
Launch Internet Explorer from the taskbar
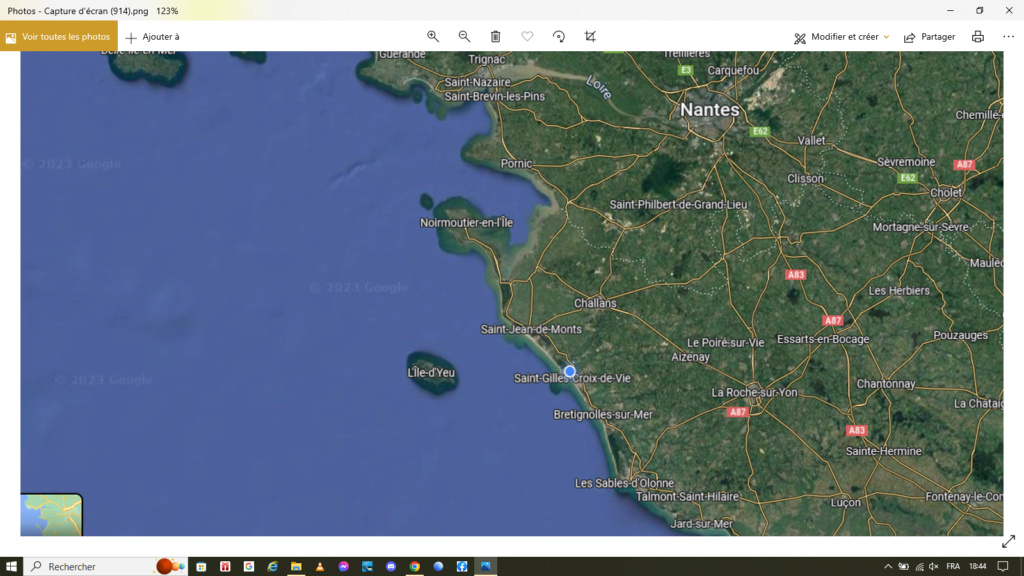pos(272,566)
